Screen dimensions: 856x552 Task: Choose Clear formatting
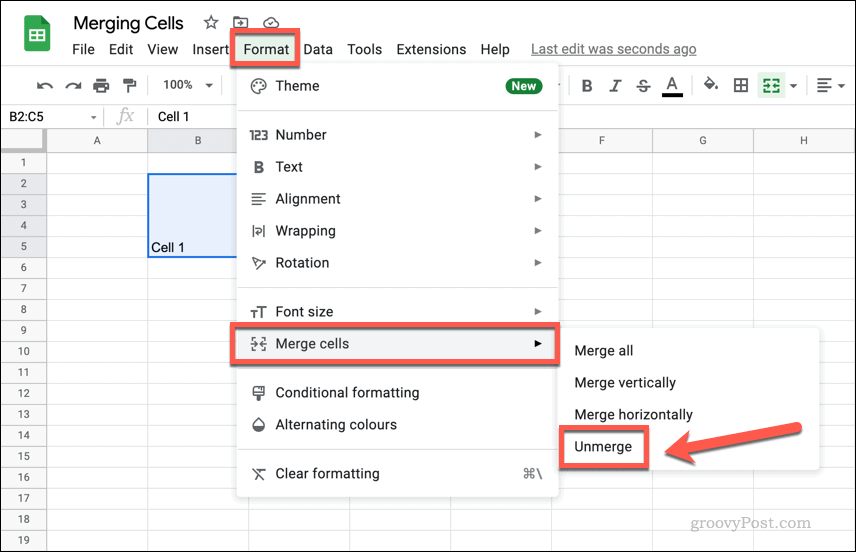(x=397, y=473)
